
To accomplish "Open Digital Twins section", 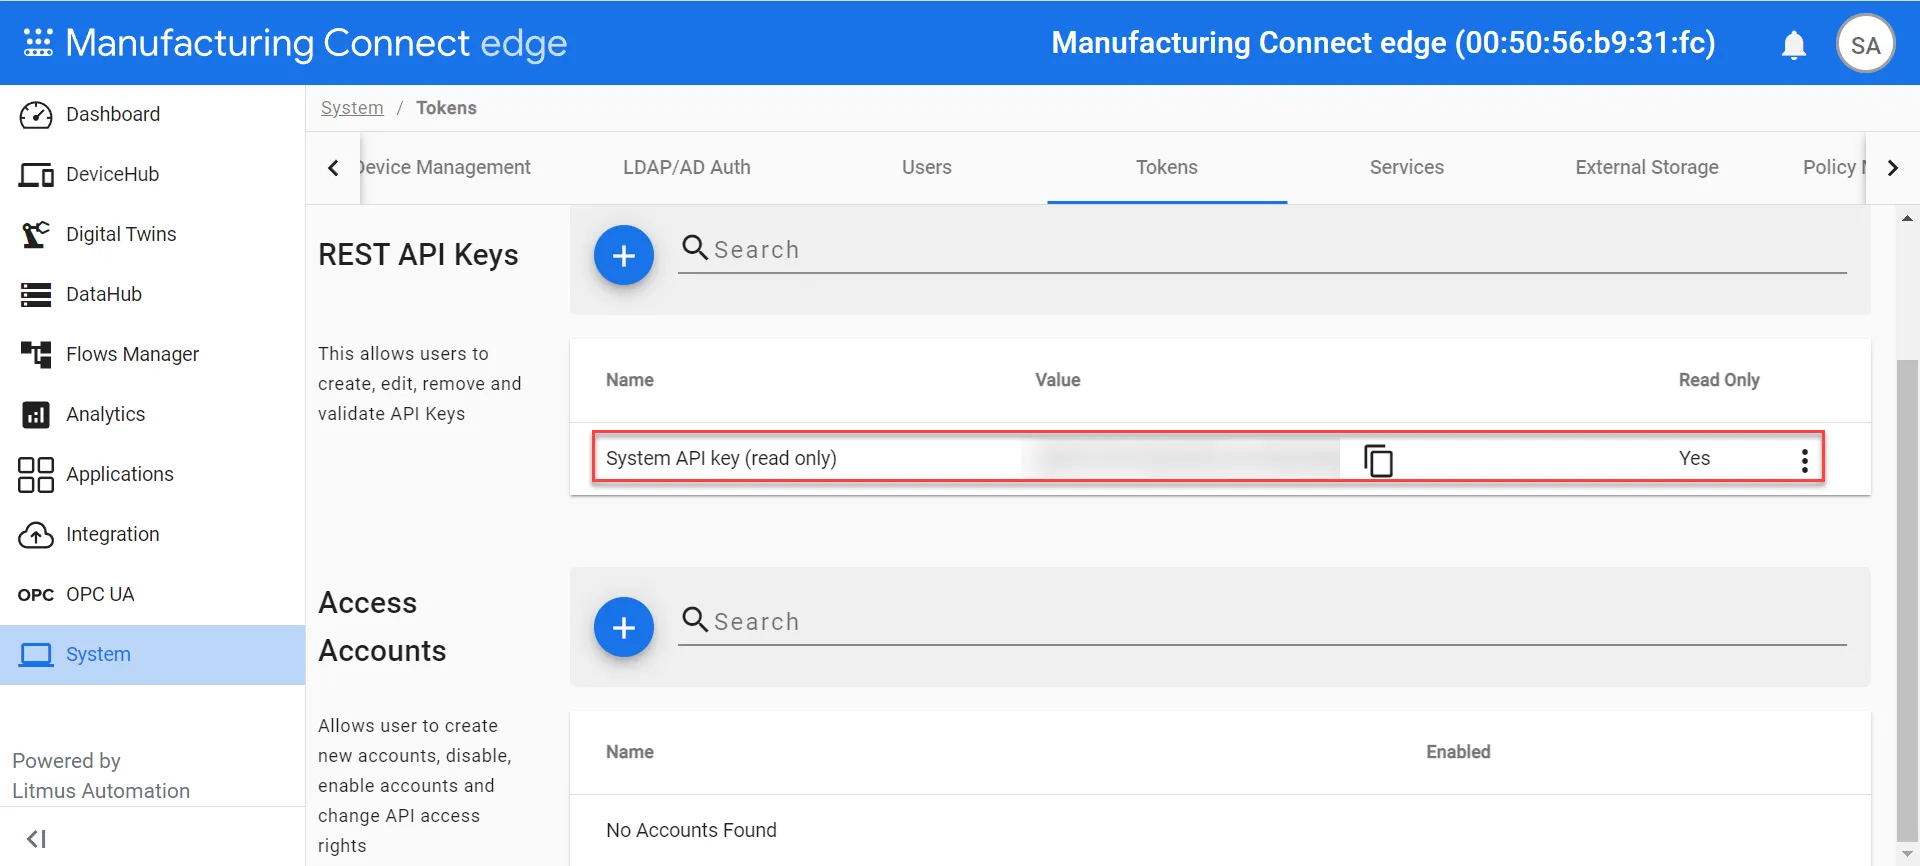I will 152,234.
